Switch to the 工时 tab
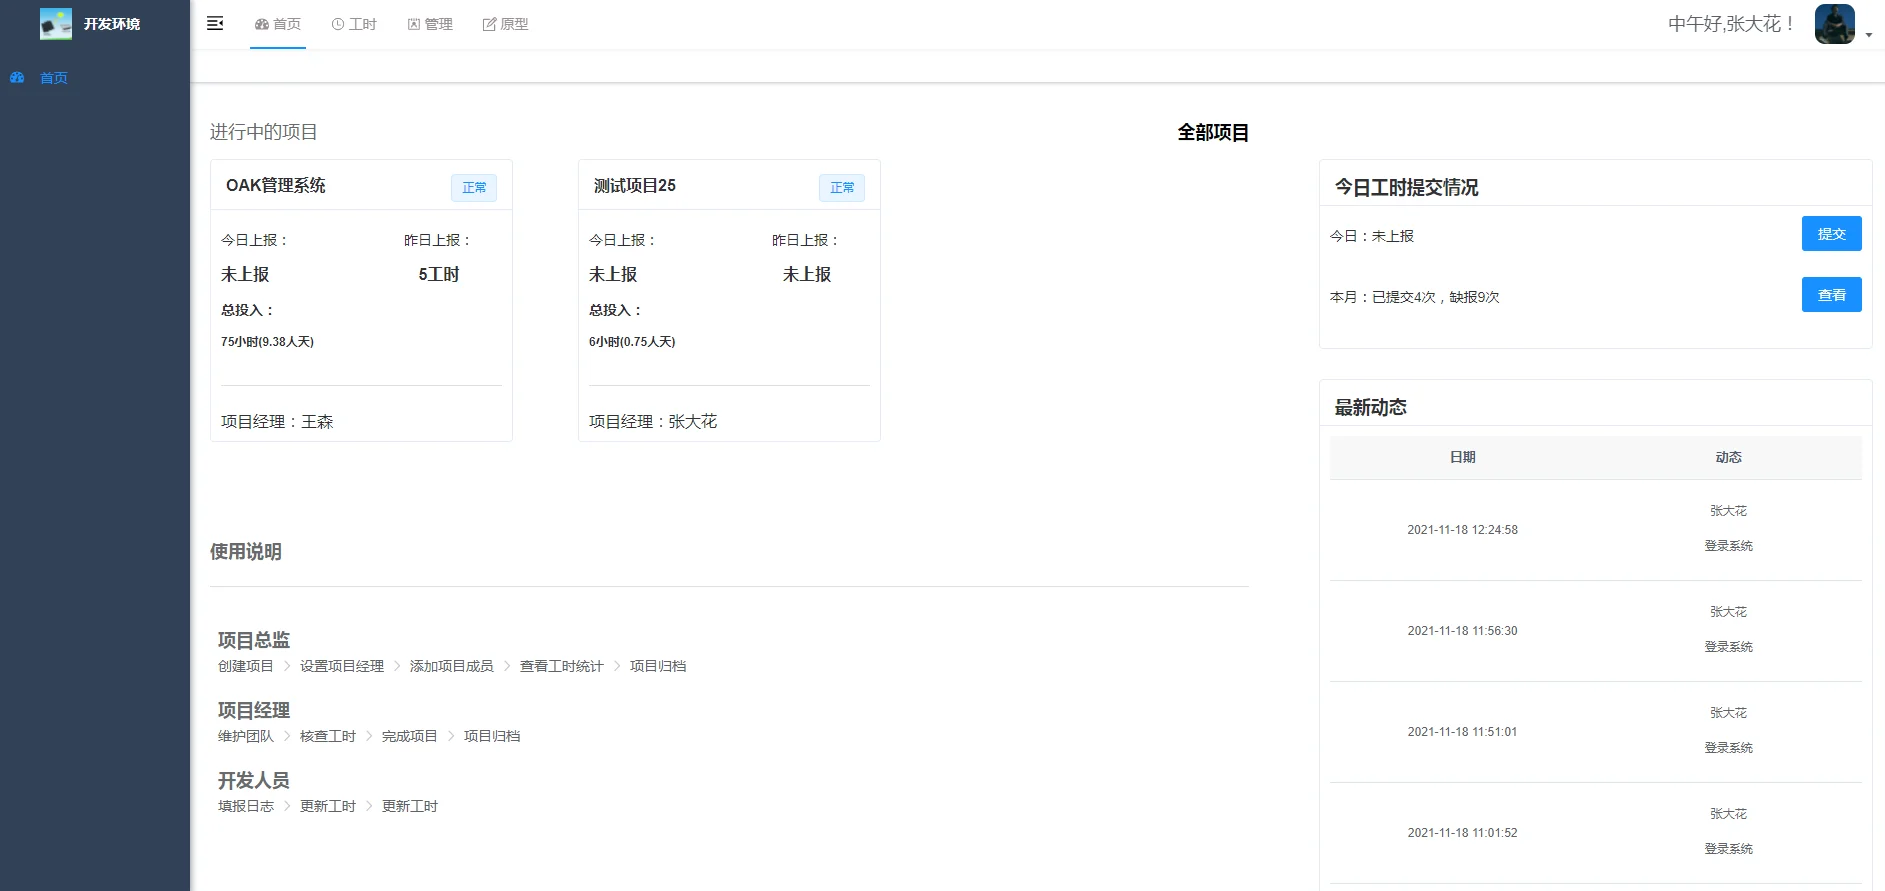The image size is (1885, 891). click(x=354, y=24)
